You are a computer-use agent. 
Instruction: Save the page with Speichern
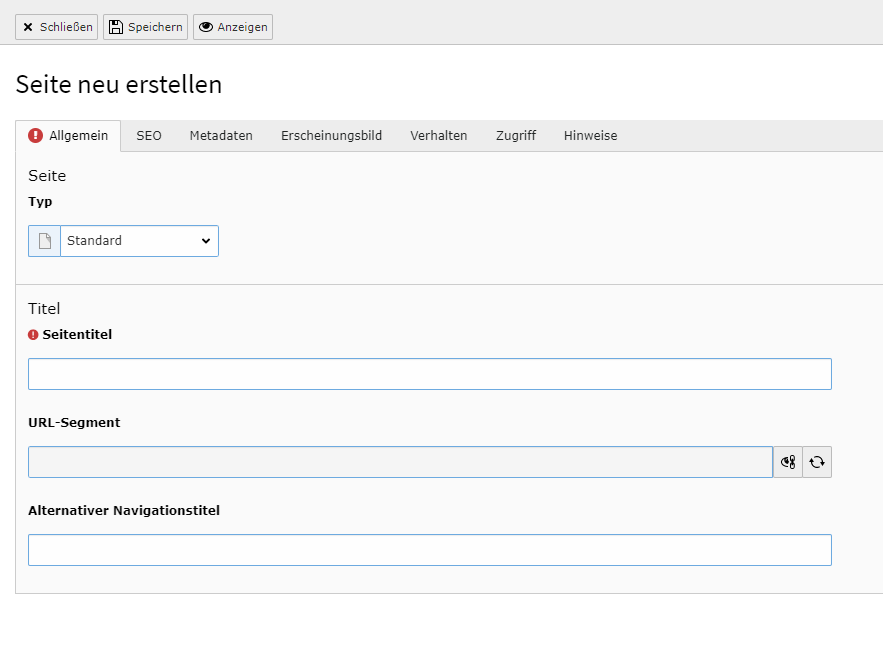click(145, 27)
